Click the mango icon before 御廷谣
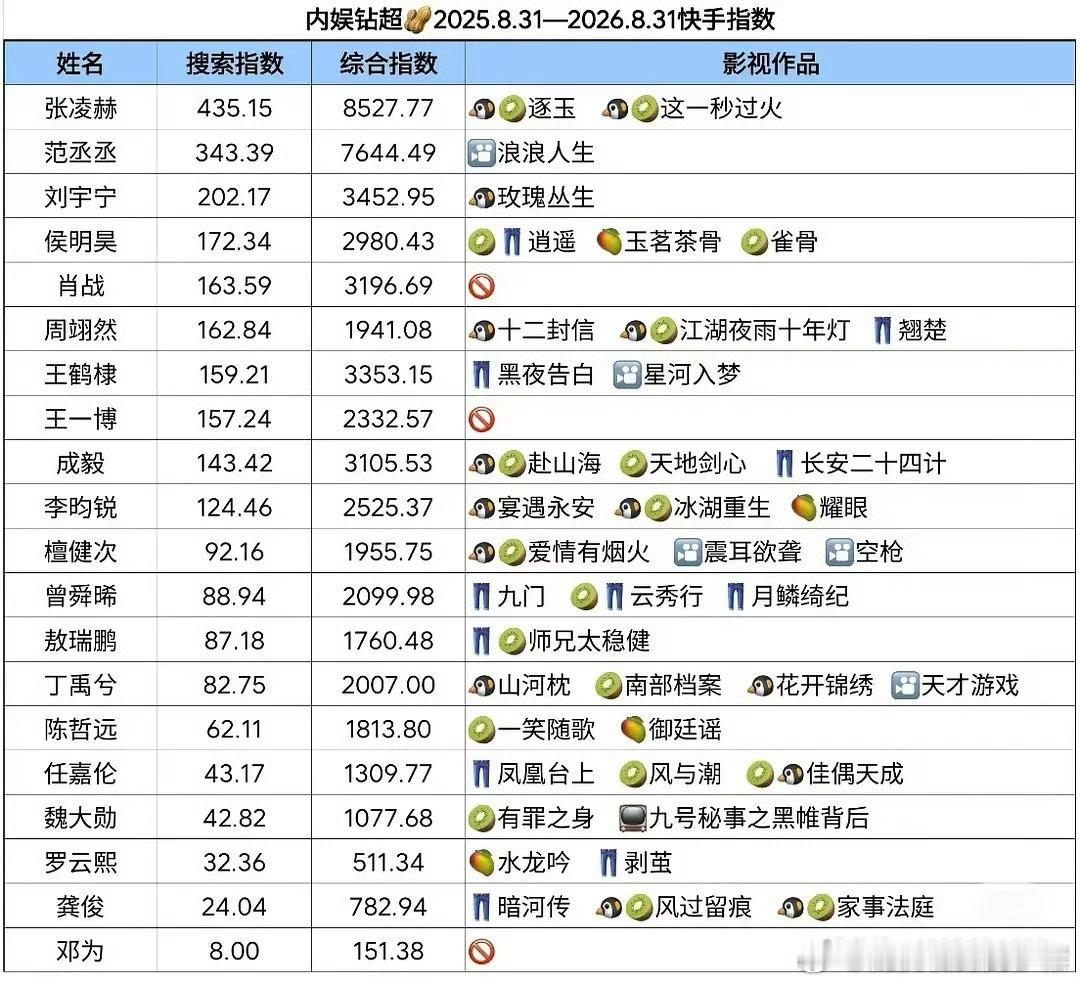1080x984 pixels. click(633, 730)
